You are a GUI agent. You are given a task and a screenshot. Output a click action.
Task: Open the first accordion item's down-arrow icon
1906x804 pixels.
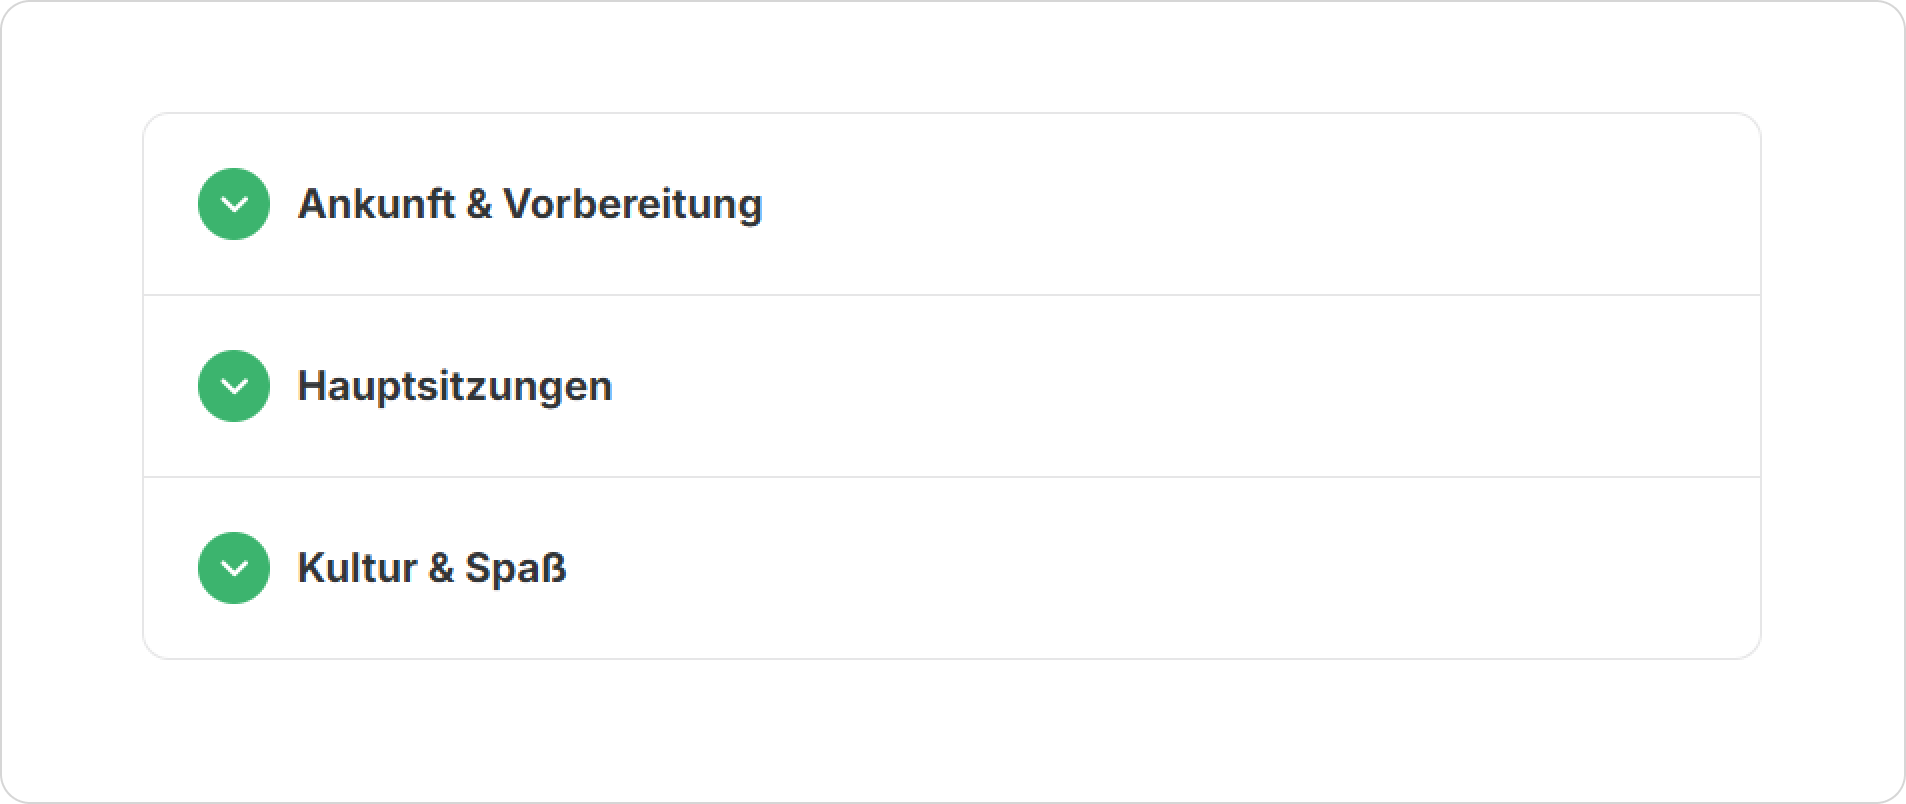(x=234, y=204)
